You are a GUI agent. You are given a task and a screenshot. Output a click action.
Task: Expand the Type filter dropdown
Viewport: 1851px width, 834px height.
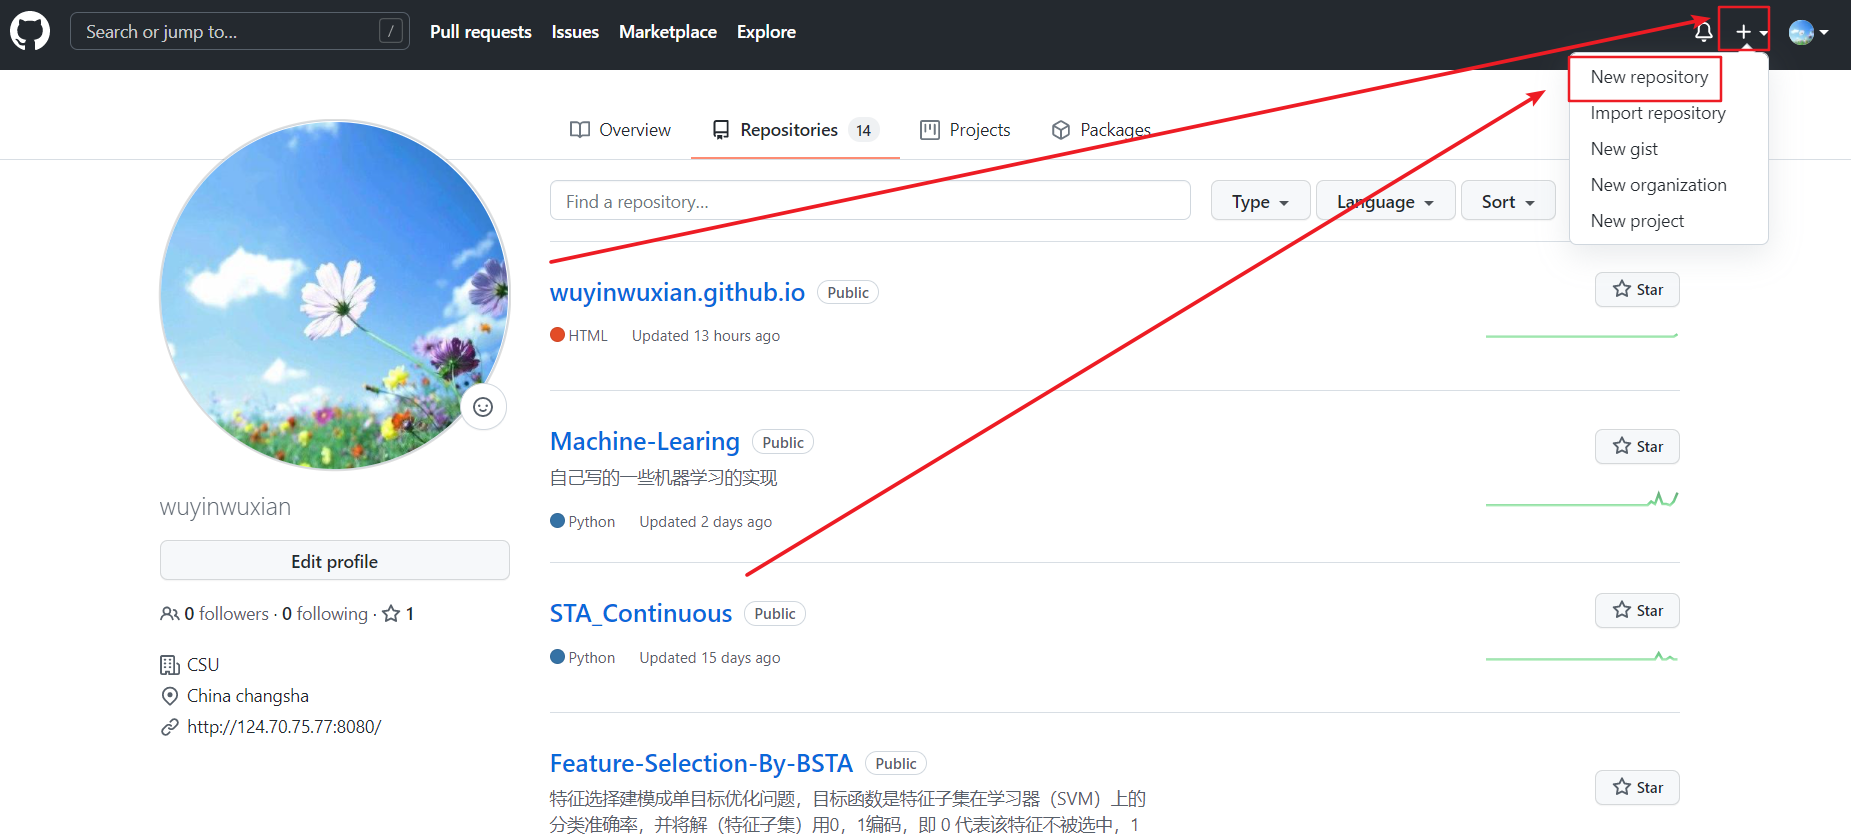(x=1260, y=201)
